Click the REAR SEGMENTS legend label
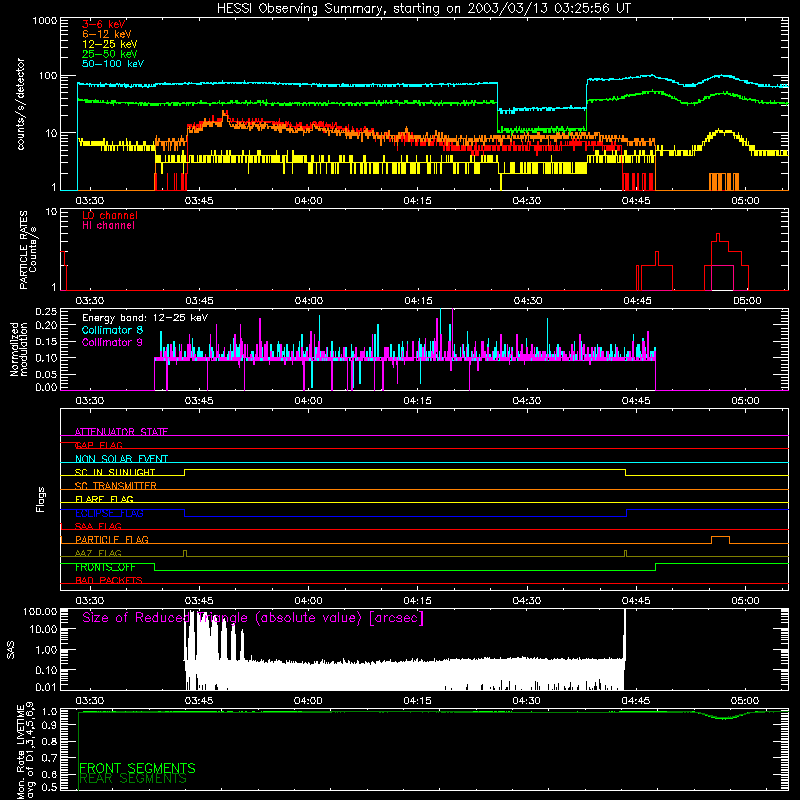This screenshot has width=800, height=800. pyautogui.click(x=134, y=779)
